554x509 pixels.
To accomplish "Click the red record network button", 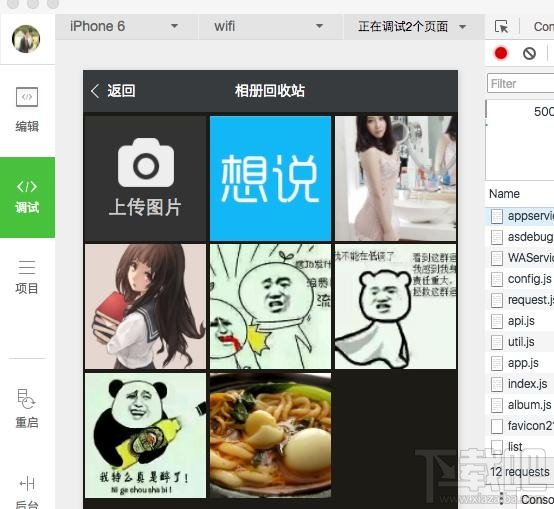I will (x=501, y=53).
